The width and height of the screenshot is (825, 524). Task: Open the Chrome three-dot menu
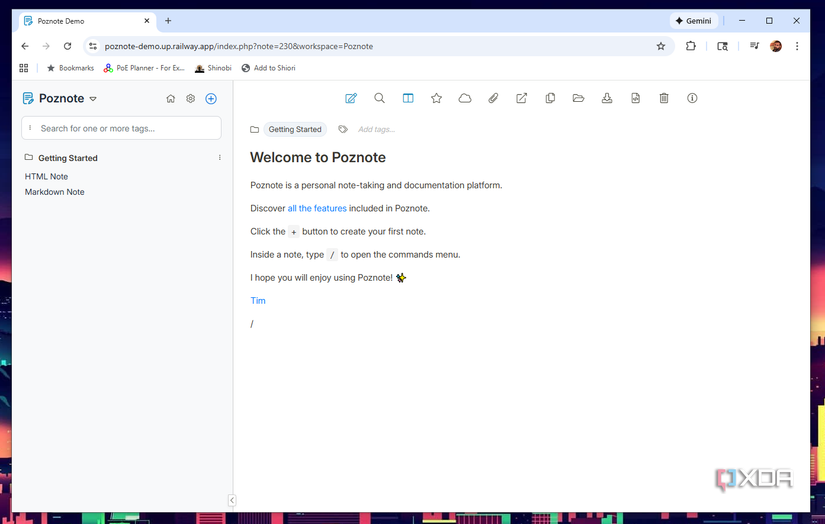(797, 46)
